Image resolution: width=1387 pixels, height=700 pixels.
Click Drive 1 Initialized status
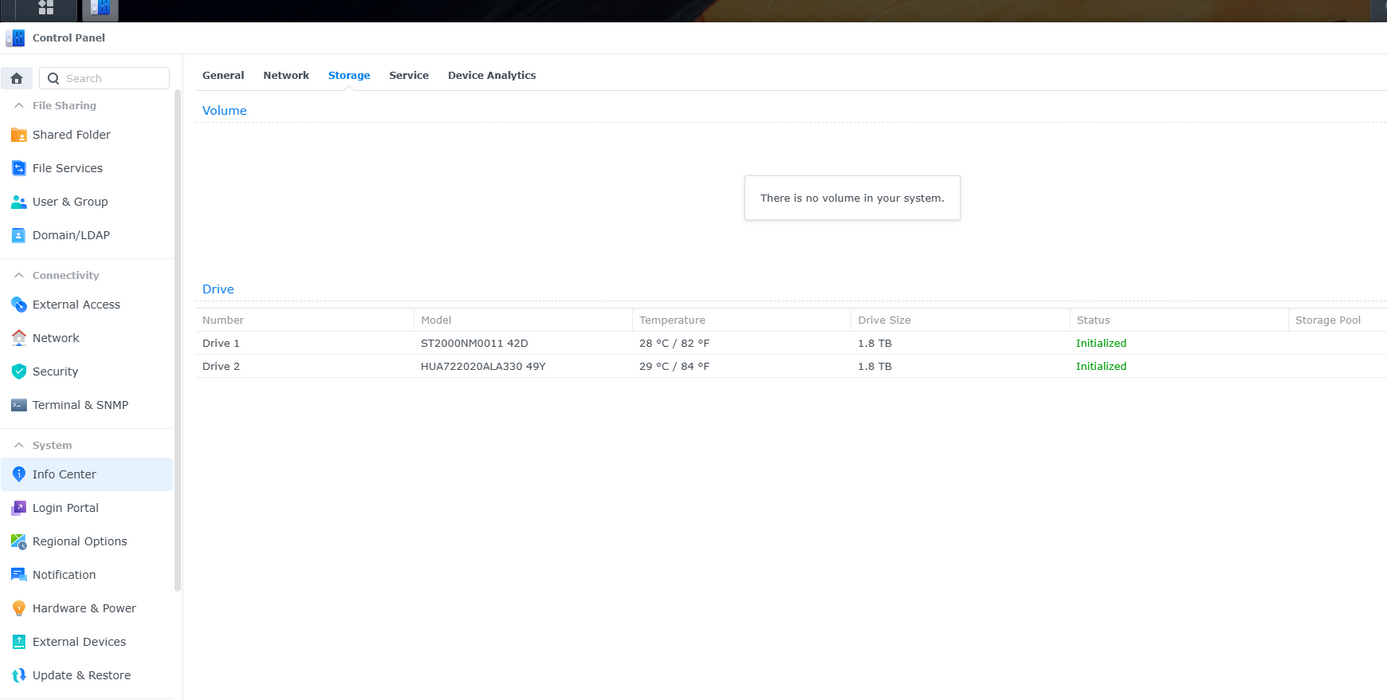[x=1101, y=343]
